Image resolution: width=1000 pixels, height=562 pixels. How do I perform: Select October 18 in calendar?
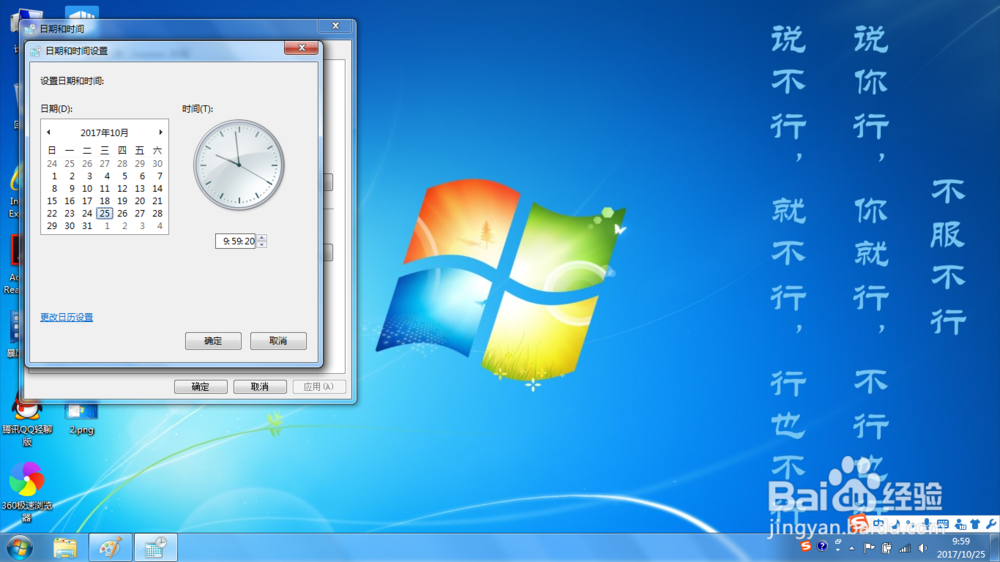[105, 201]
